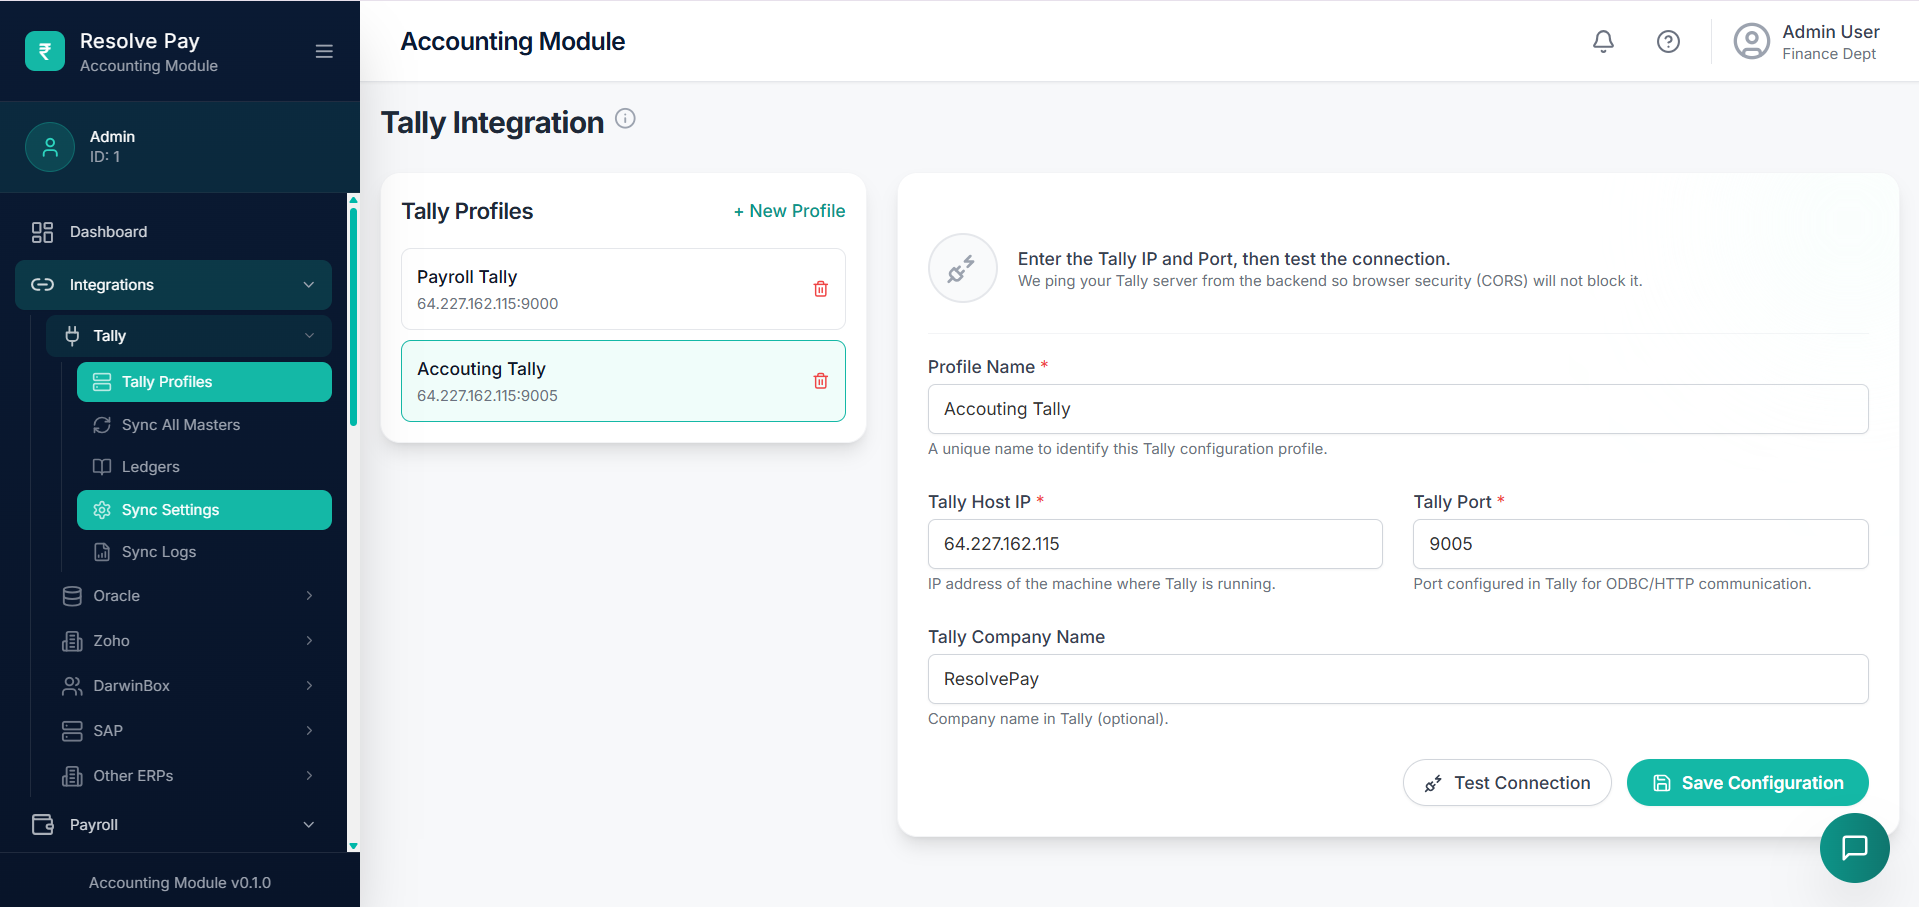
Task: Click the Admin ID user avatar in sidebar
Action: point(50,147)
